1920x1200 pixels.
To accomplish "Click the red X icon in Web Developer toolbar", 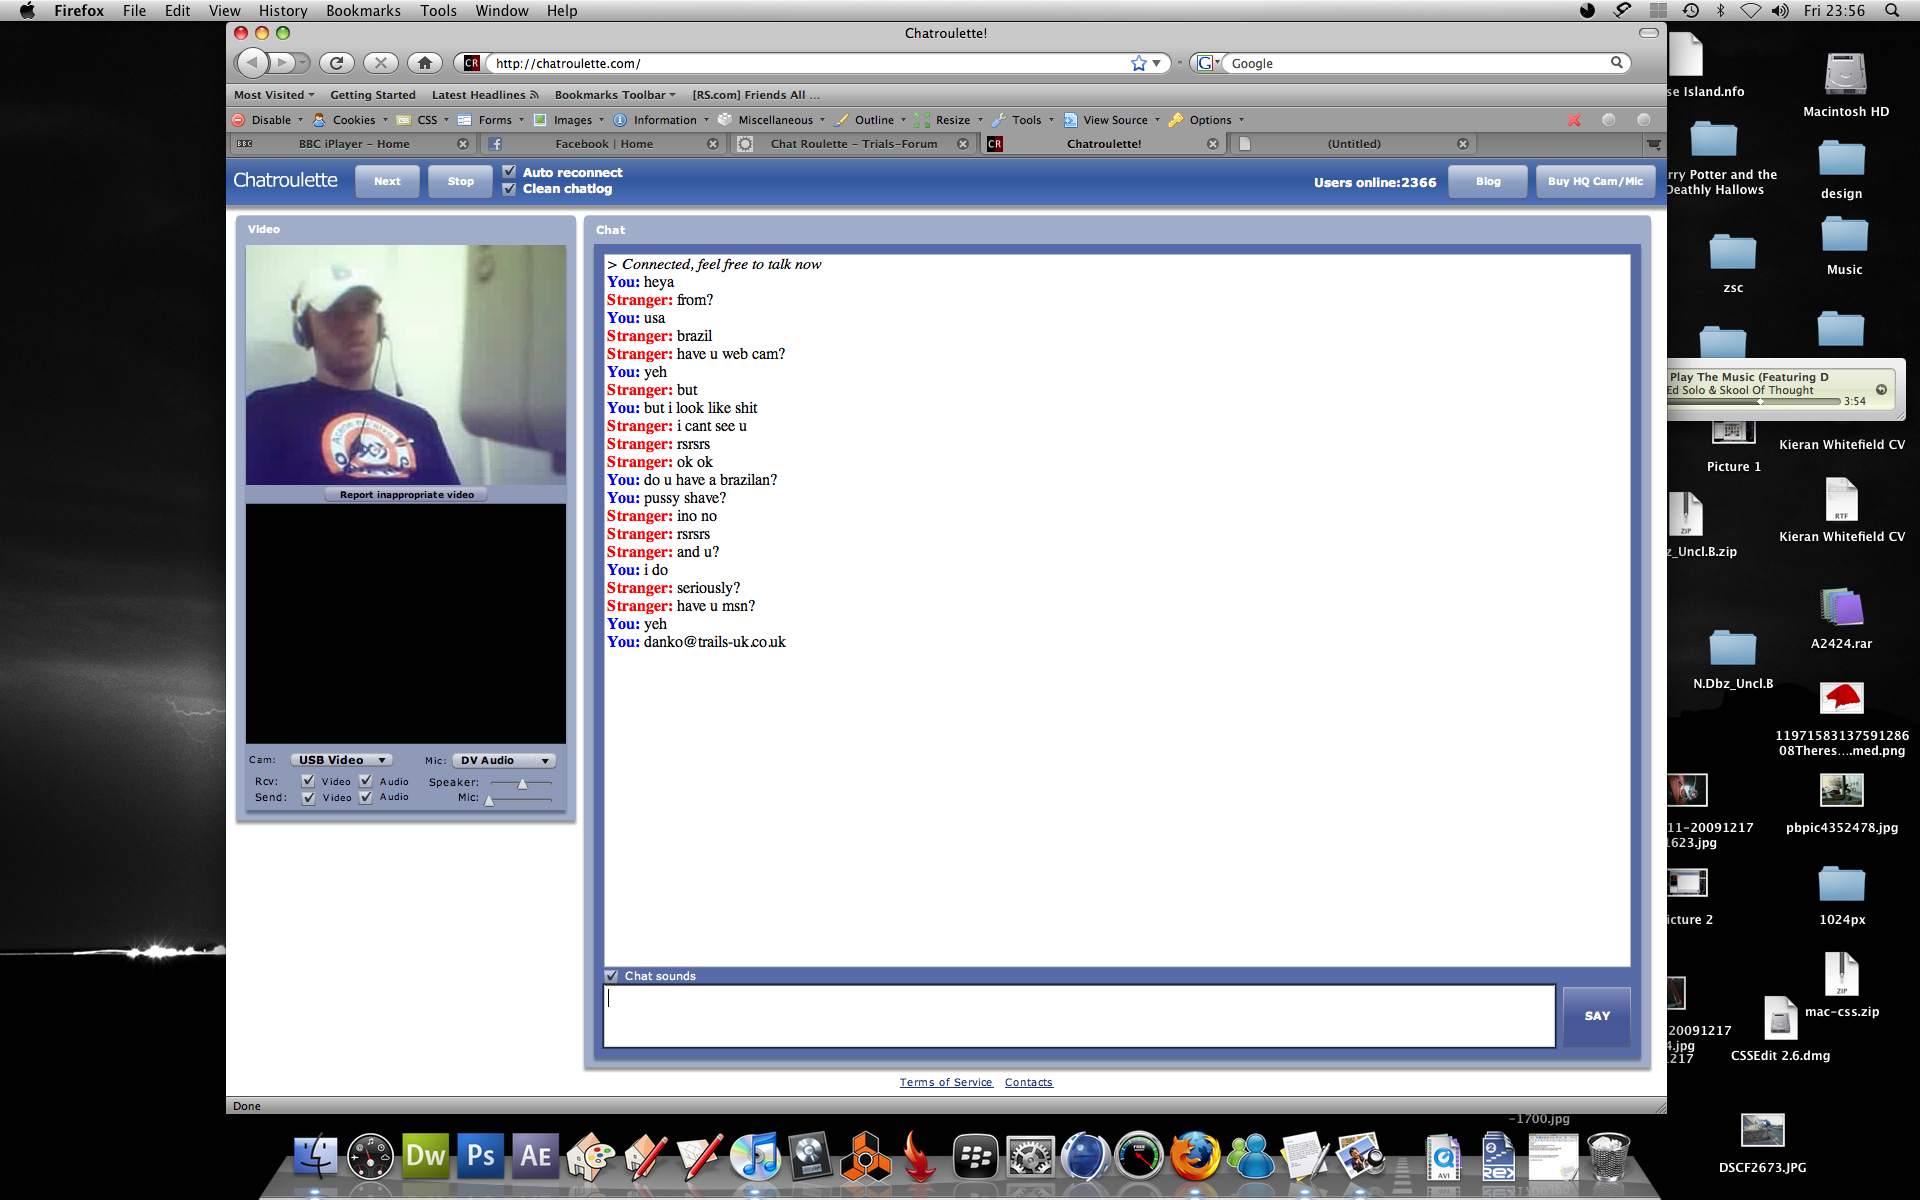I will coord(1574,120).
